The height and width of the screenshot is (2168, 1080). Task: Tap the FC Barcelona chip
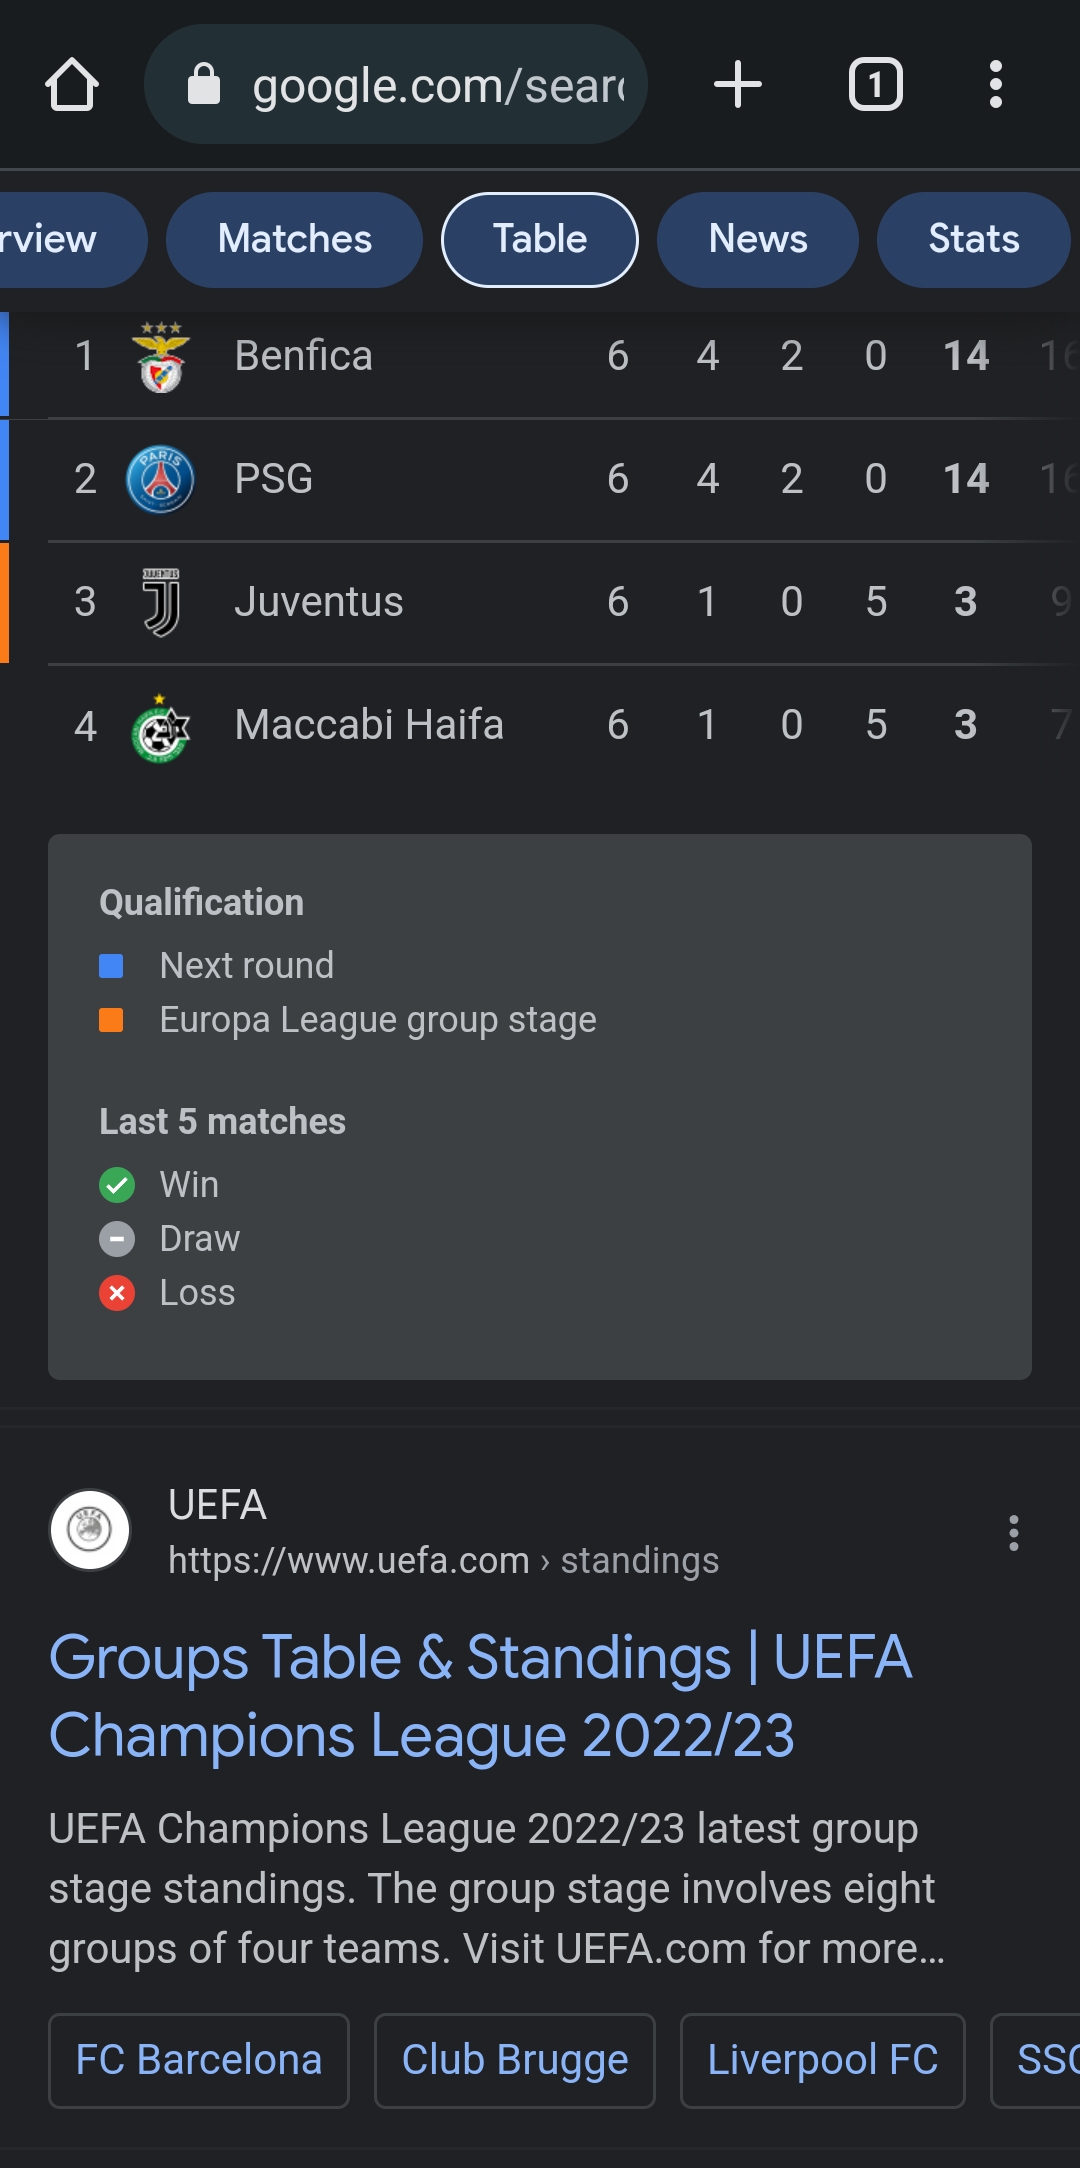click(x=199, y=2060)
